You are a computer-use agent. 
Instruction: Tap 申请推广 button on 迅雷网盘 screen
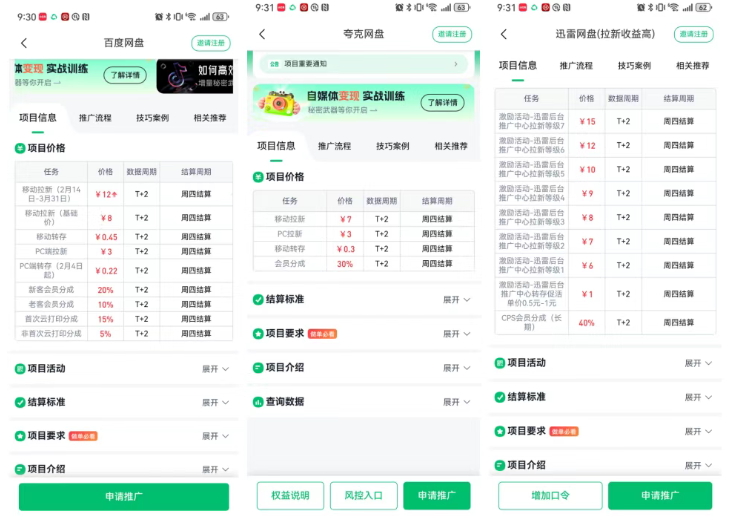point(660,496)
